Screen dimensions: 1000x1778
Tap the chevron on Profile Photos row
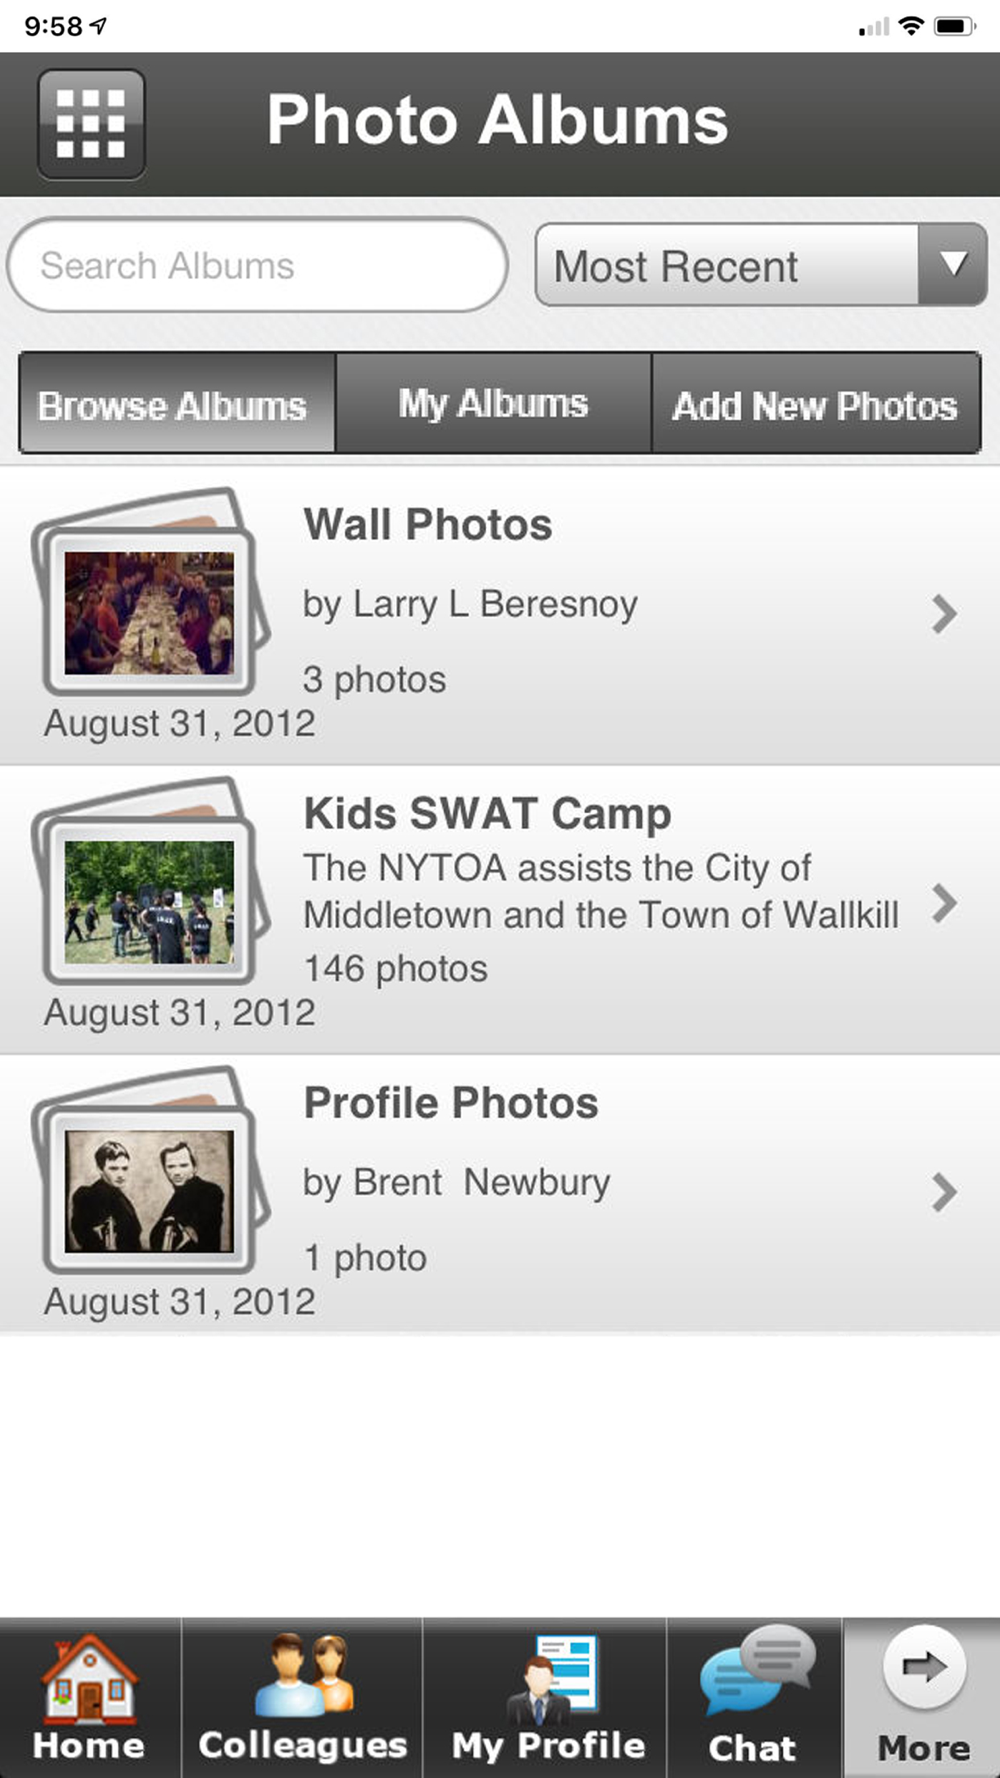(x=943, y=1192)
